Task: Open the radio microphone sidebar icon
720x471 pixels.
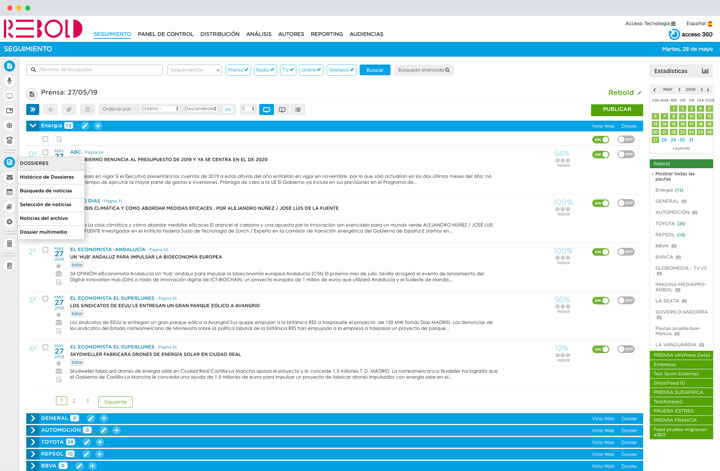Action: pyautogui.click(x=9, y=81)
